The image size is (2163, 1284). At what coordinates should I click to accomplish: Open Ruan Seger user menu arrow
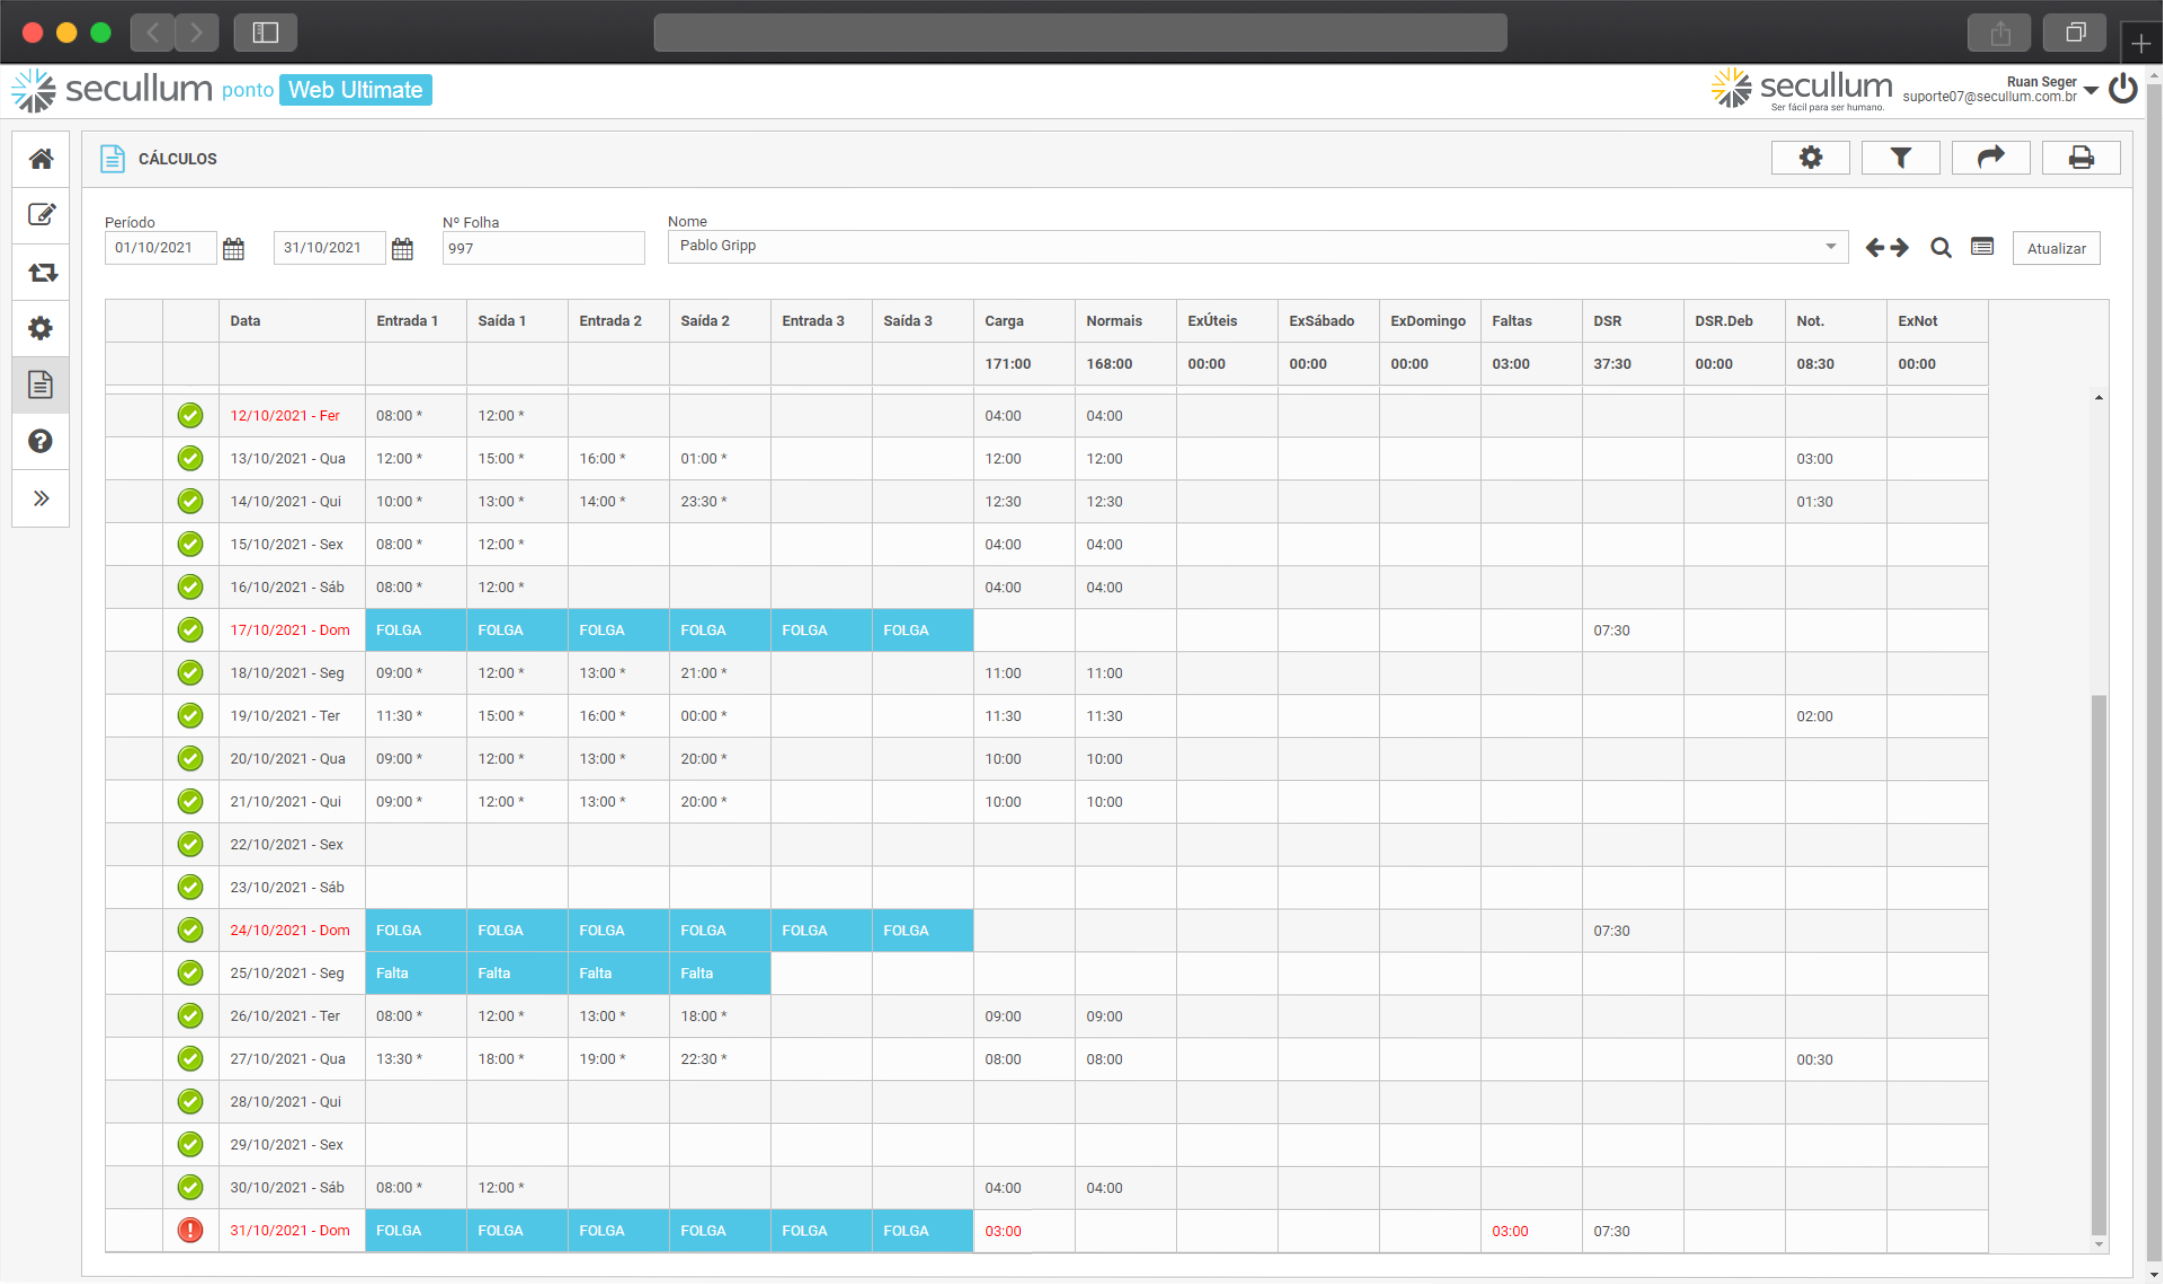2091,90
